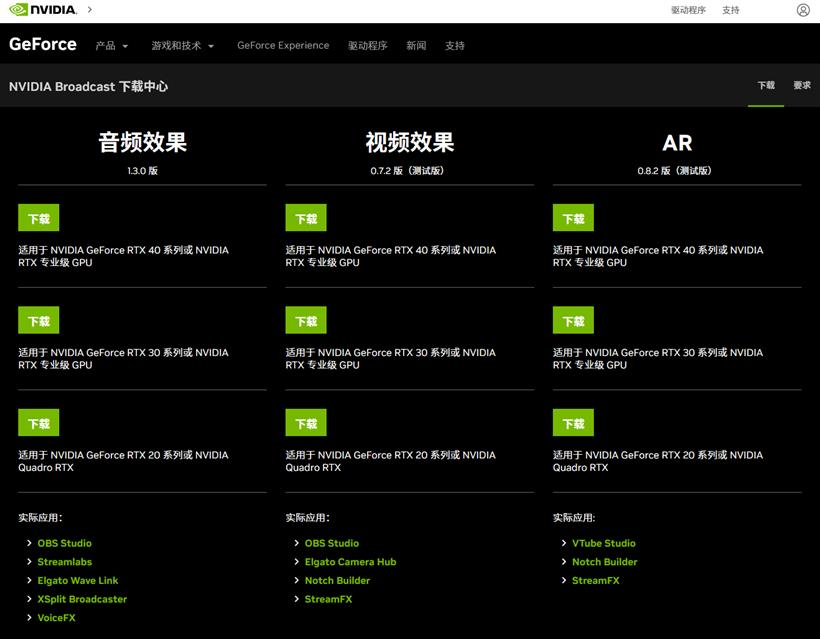Open 支持 in GeForce navigation bar
This screenshot has width=820, height=639.
coord(454,46)
